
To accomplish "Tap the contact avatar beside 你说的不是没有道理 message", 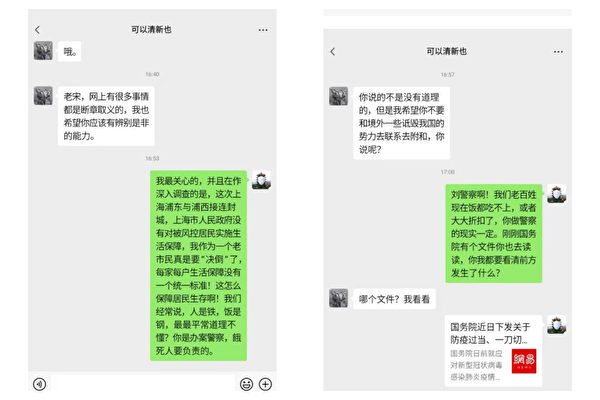I will [x=339, y=96].
